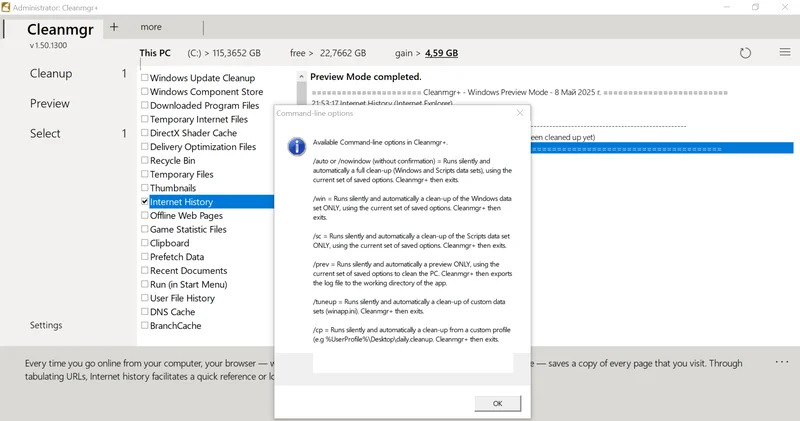This screenshot has width=800, height=421.
Task: Select Cleanup in the sidebar
Action: click(x=51, y=73)
